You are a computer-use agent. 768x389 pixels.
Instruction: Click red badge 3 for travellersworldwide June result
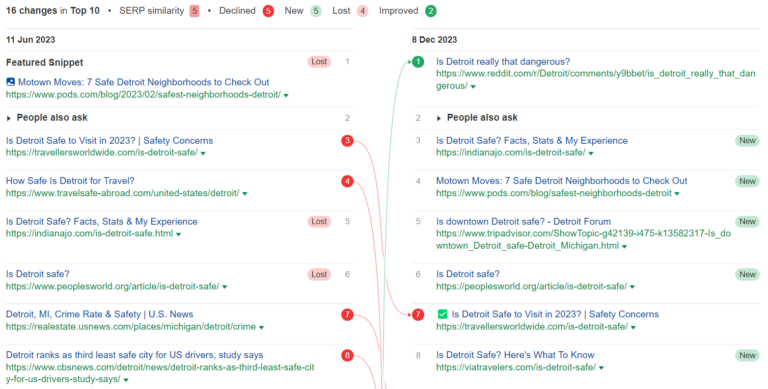tap(347, 141)
